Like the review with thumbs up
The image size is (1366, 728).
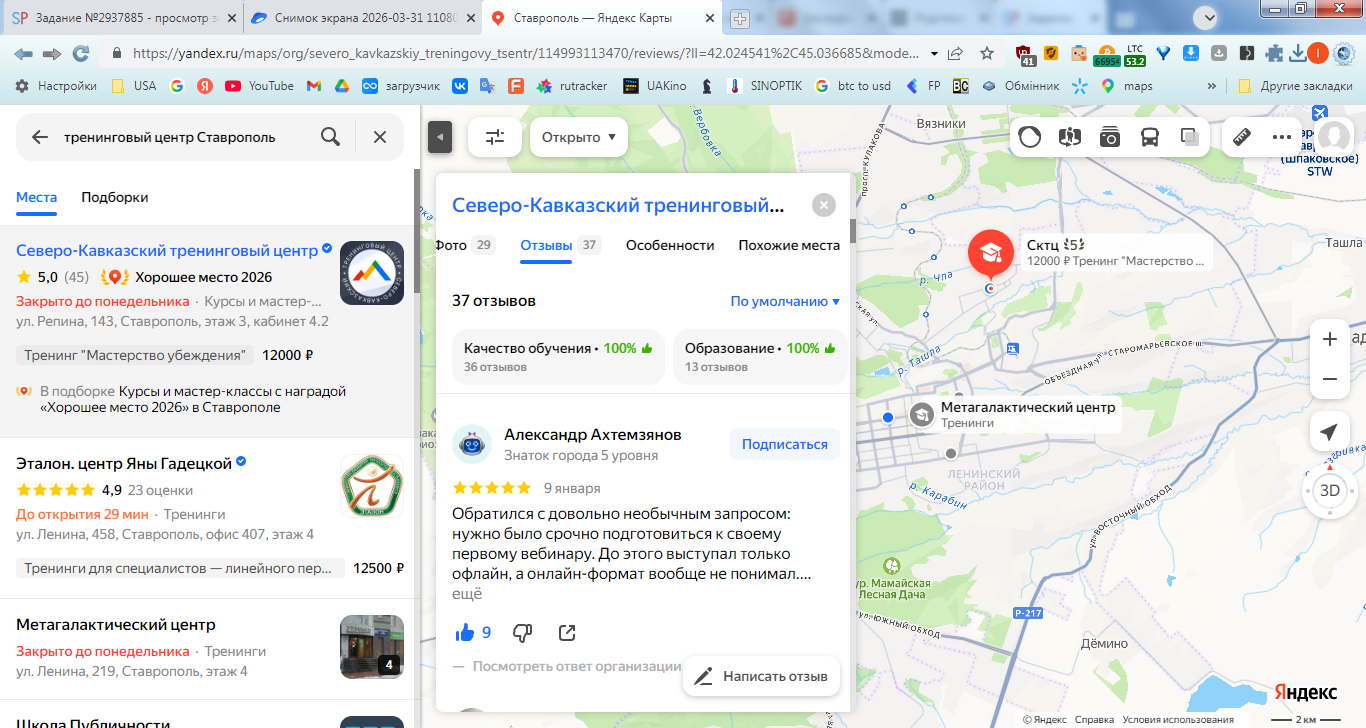point(465,632)
